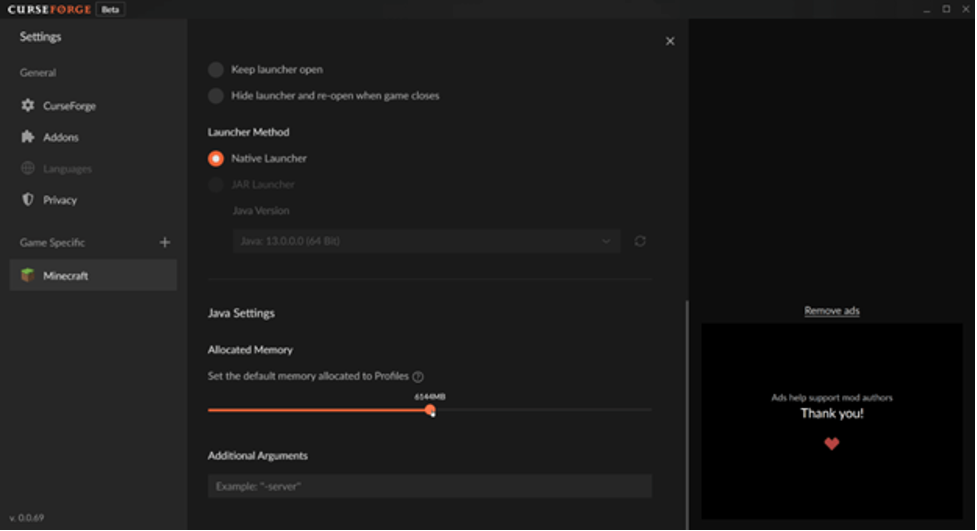Viewport: 977px width, 531px height.
Task: Open Languages settings section
Action: 67,169
